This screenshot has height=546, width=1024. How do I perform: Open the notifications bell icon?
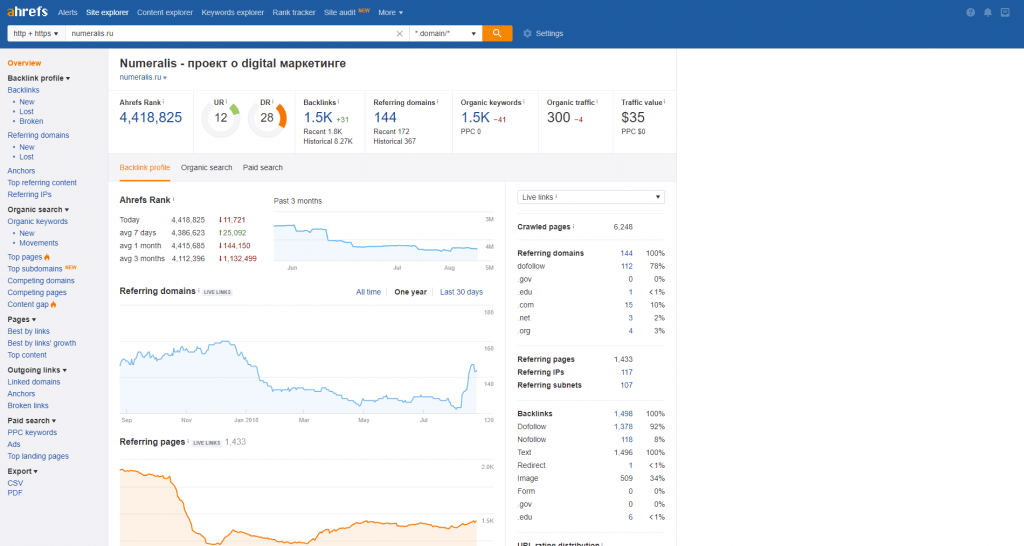point(988,12)
